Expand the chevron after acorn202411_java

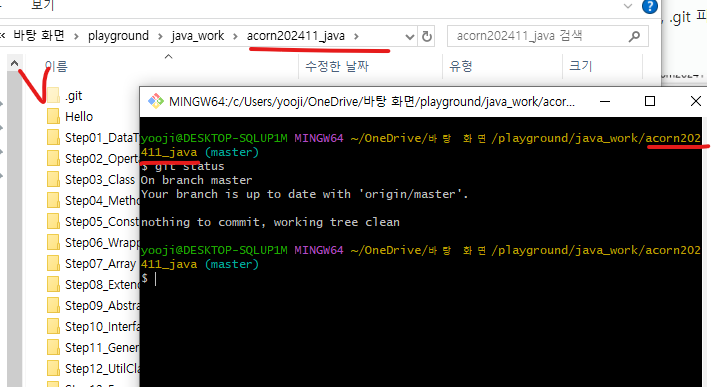point(356,36)
